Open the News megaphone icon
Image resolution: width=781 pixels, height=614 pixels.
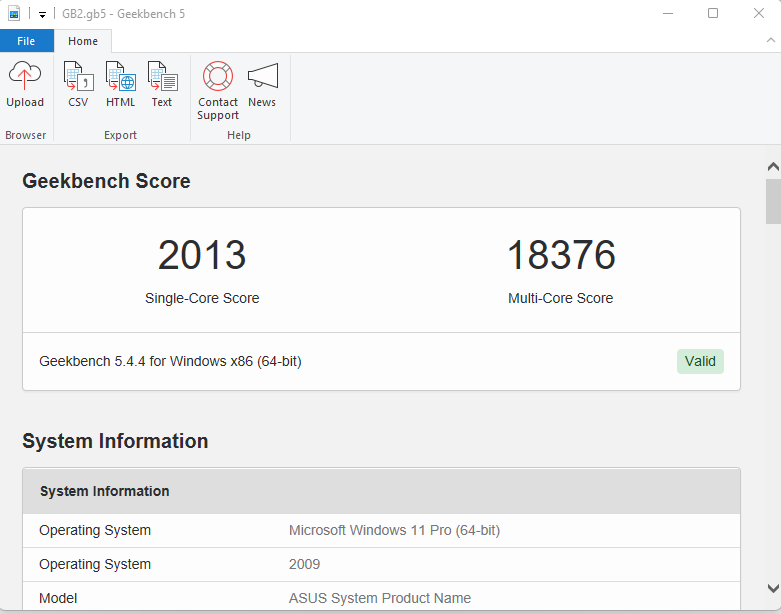(x=262, y=76)
